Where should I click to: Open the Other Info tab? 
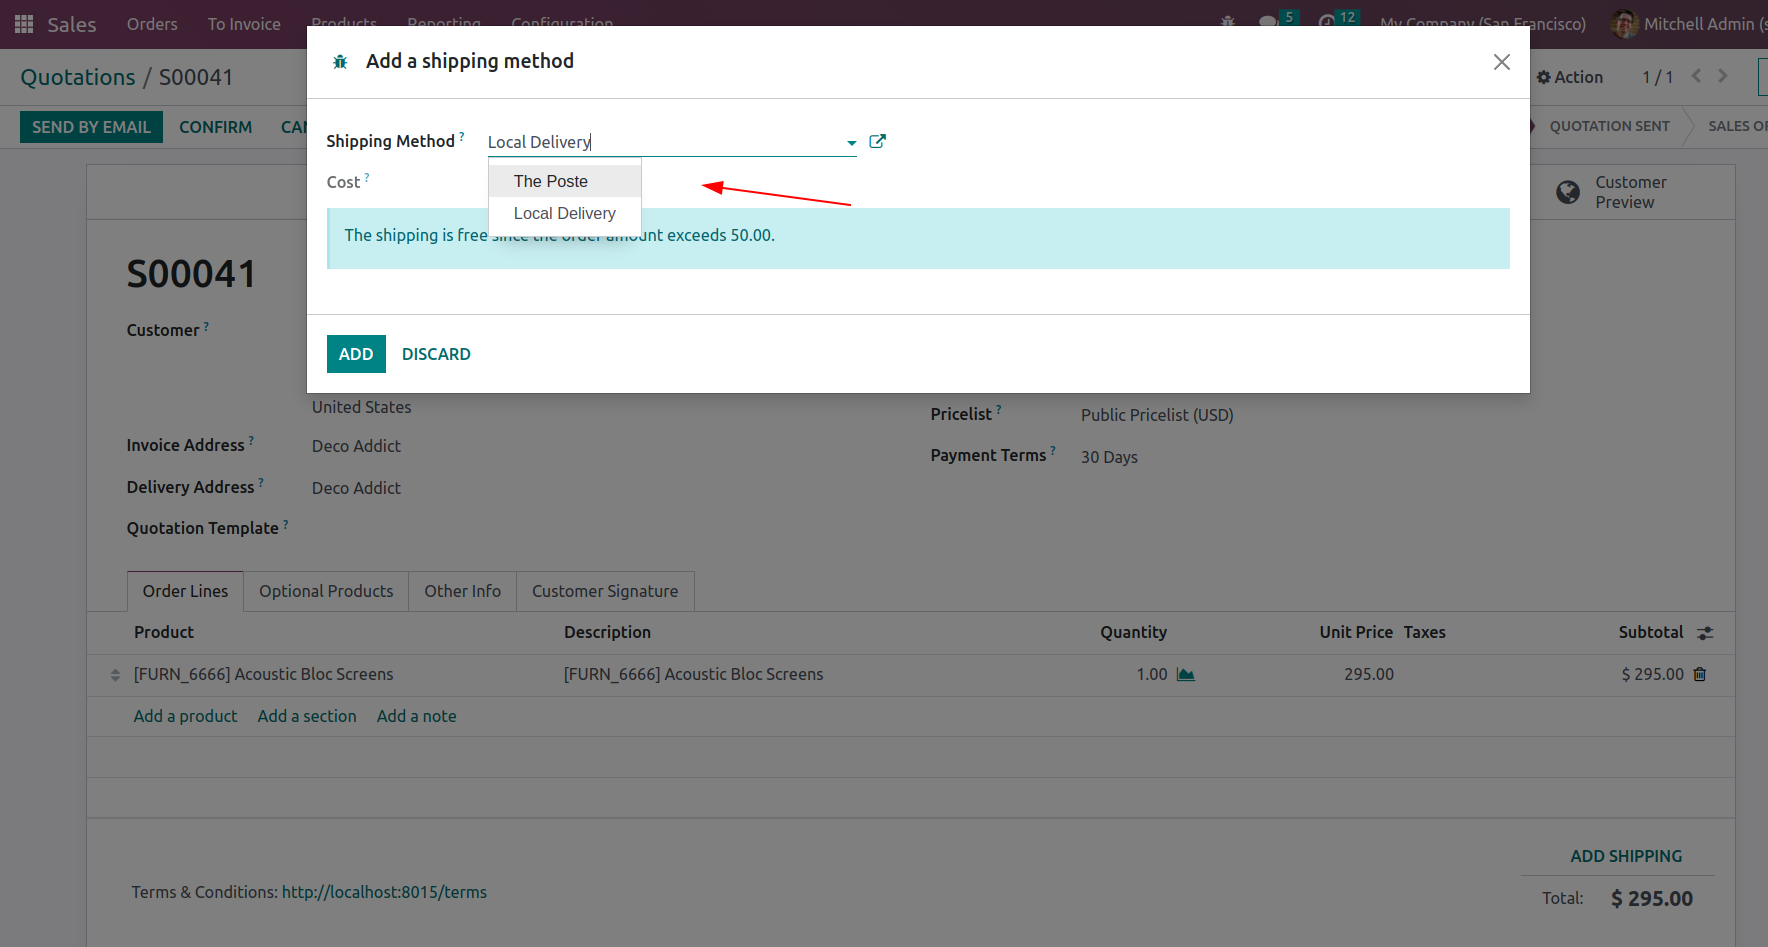tap(462, 591)
